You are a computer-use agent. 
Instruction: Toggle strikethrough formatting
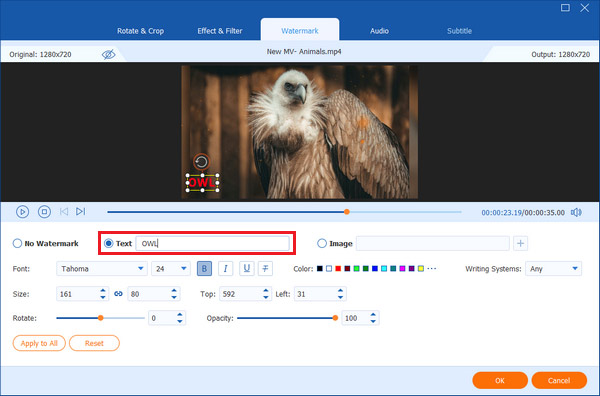click(x=265, y=269)
